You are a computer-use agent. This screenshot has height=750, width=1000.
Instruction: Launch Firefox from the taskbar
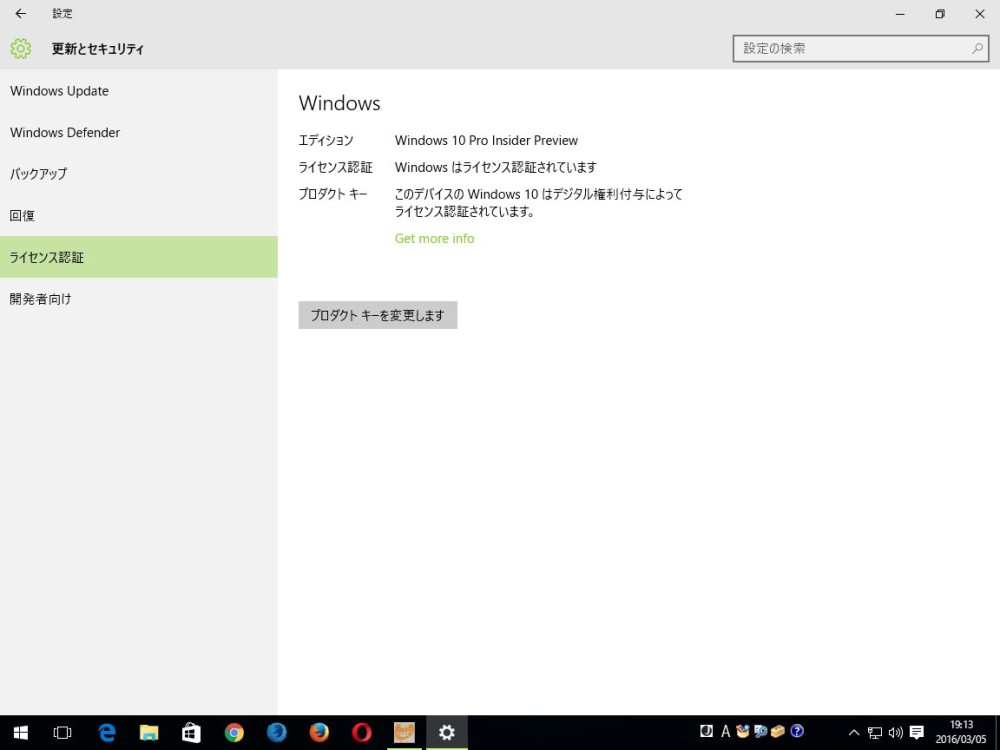(x=319, y=732)
